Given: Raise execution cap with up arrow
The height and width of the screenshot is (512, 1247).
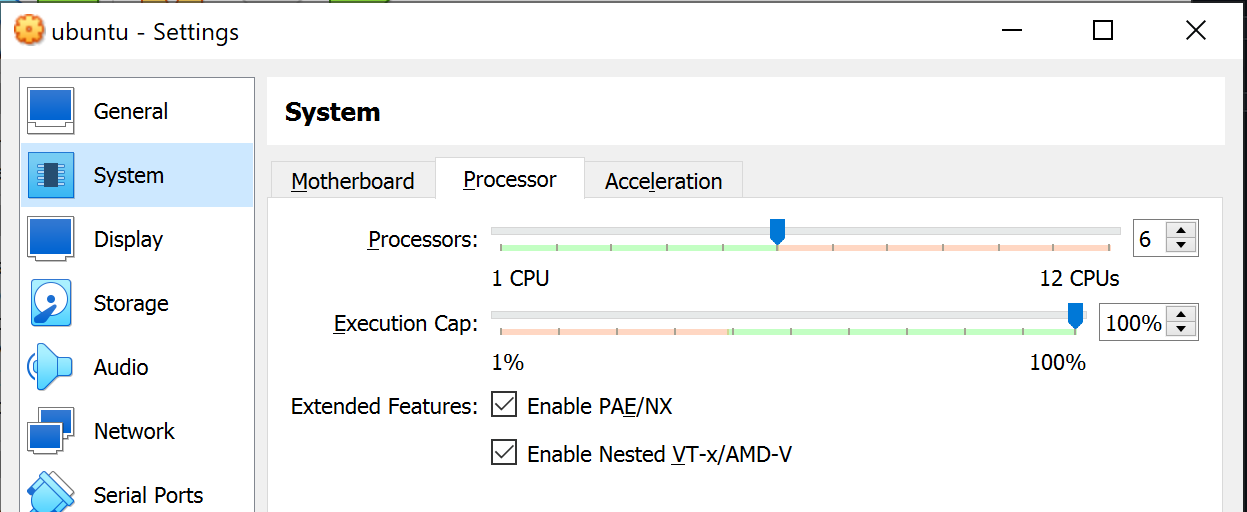Looking at the screenshot, I should coord(1182,316).
